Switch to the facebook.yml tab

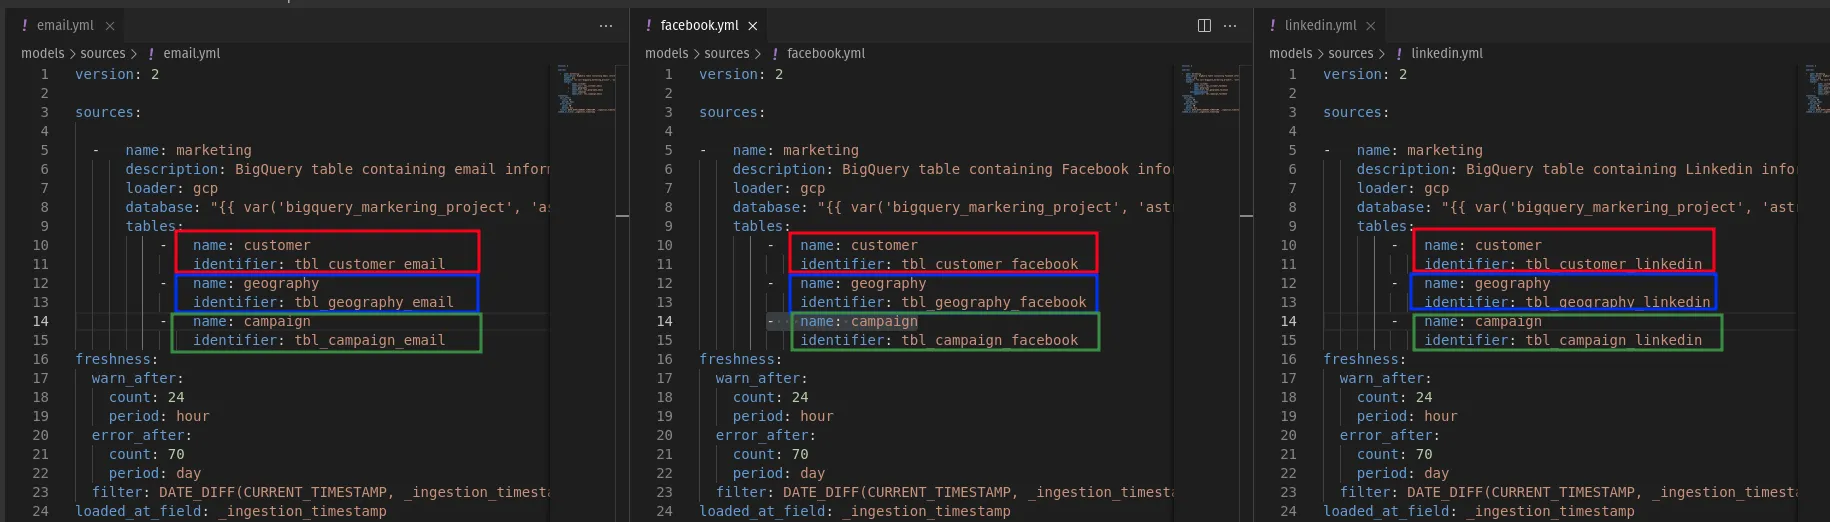click(699, 25)
